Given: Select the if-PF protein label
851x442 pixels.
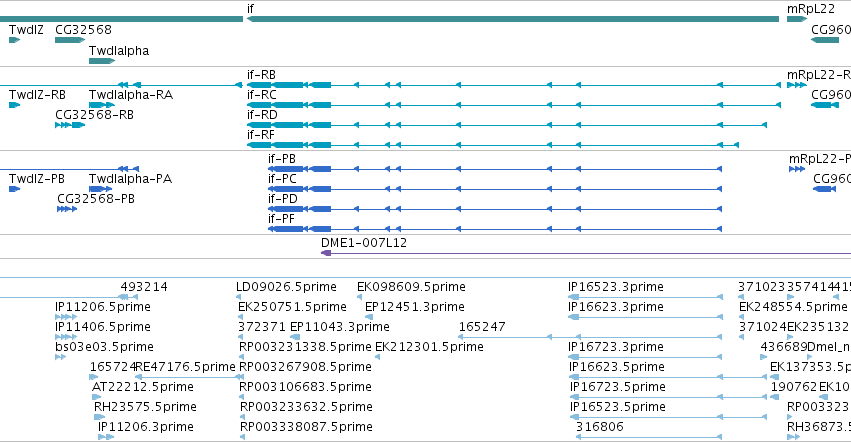Looking at the screenshot, I should [x=281, y=219].
